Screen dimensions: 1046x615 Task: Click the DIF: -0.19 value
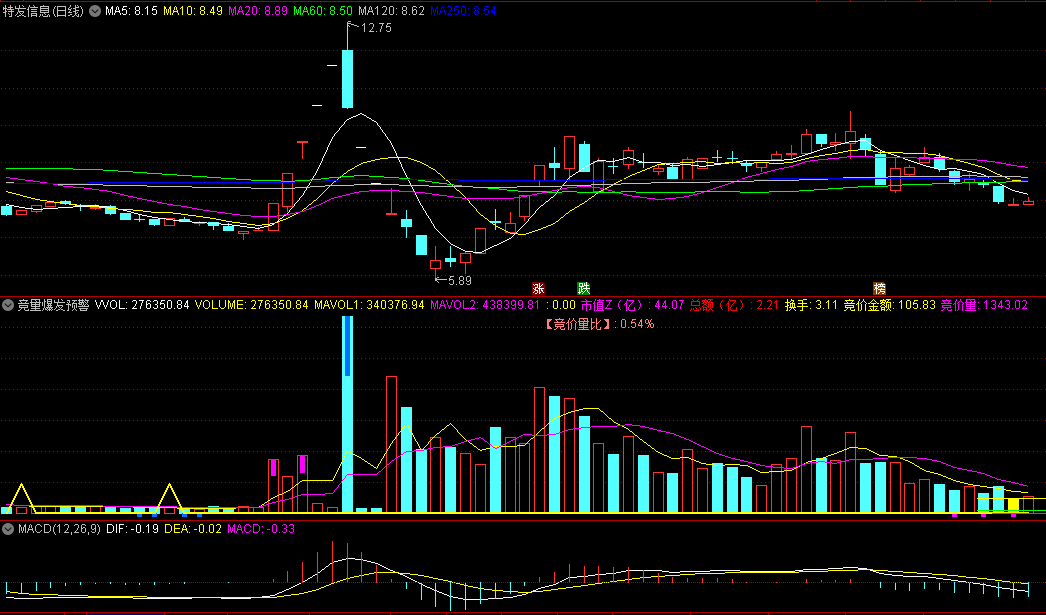pos(132,529)
